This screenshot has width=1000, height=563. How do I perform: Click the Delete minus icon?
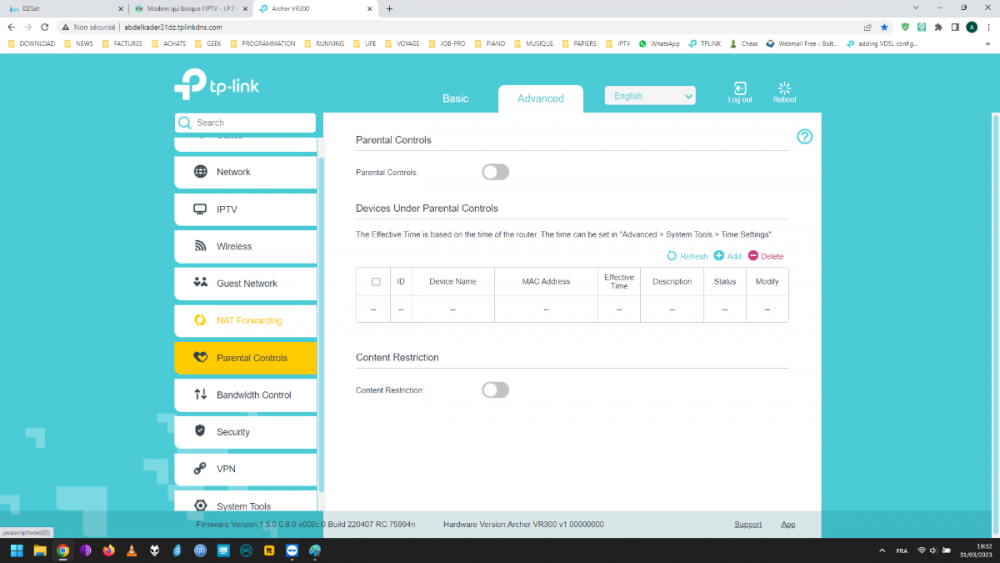pyautogui.click(x=753, y=256)
